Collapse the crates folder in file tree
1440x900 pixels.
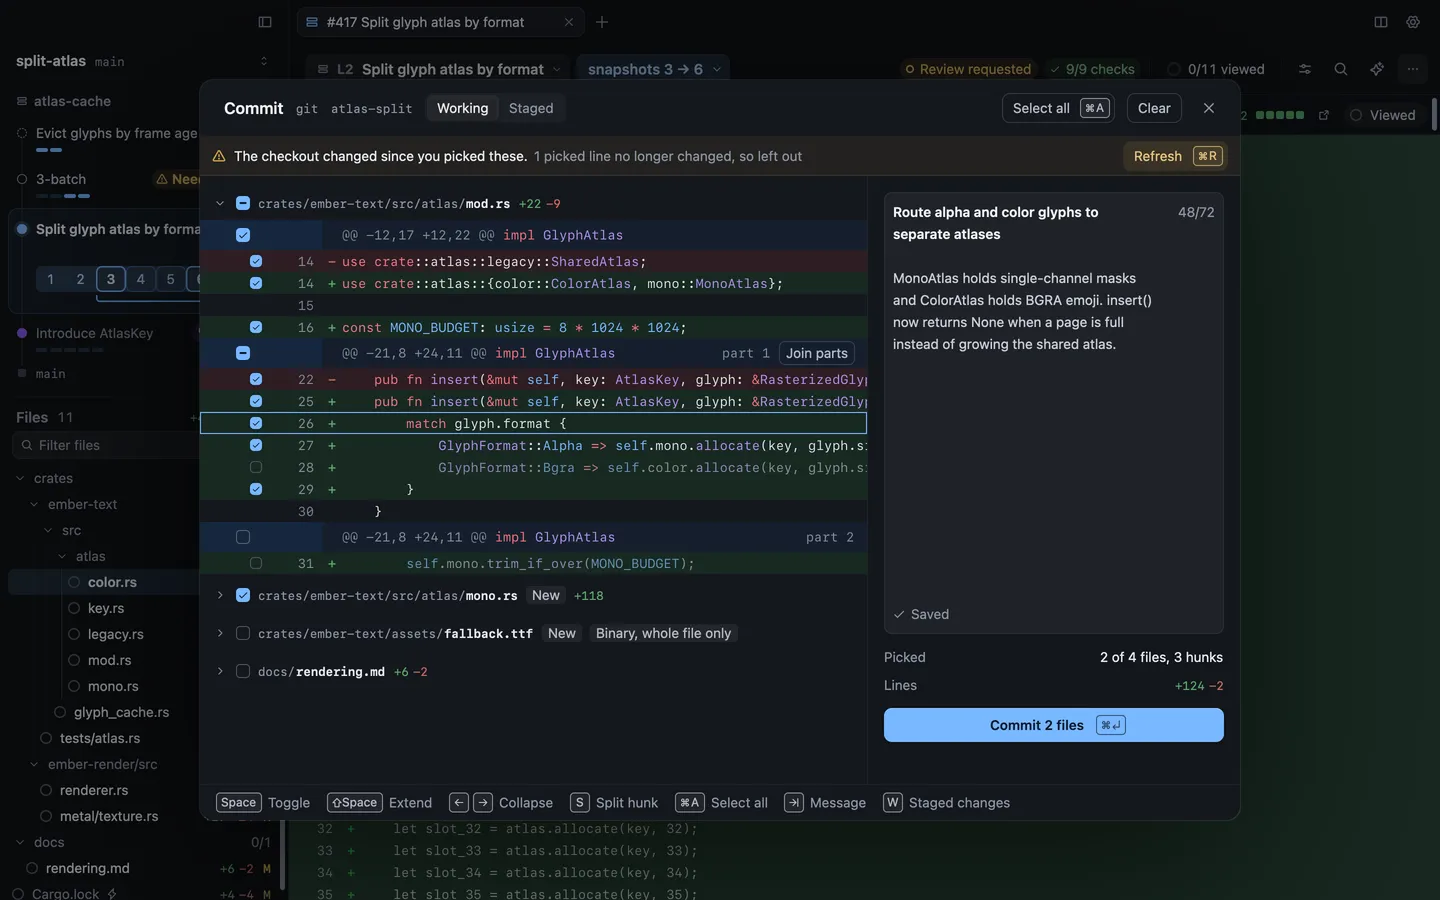tap(20, 478)
